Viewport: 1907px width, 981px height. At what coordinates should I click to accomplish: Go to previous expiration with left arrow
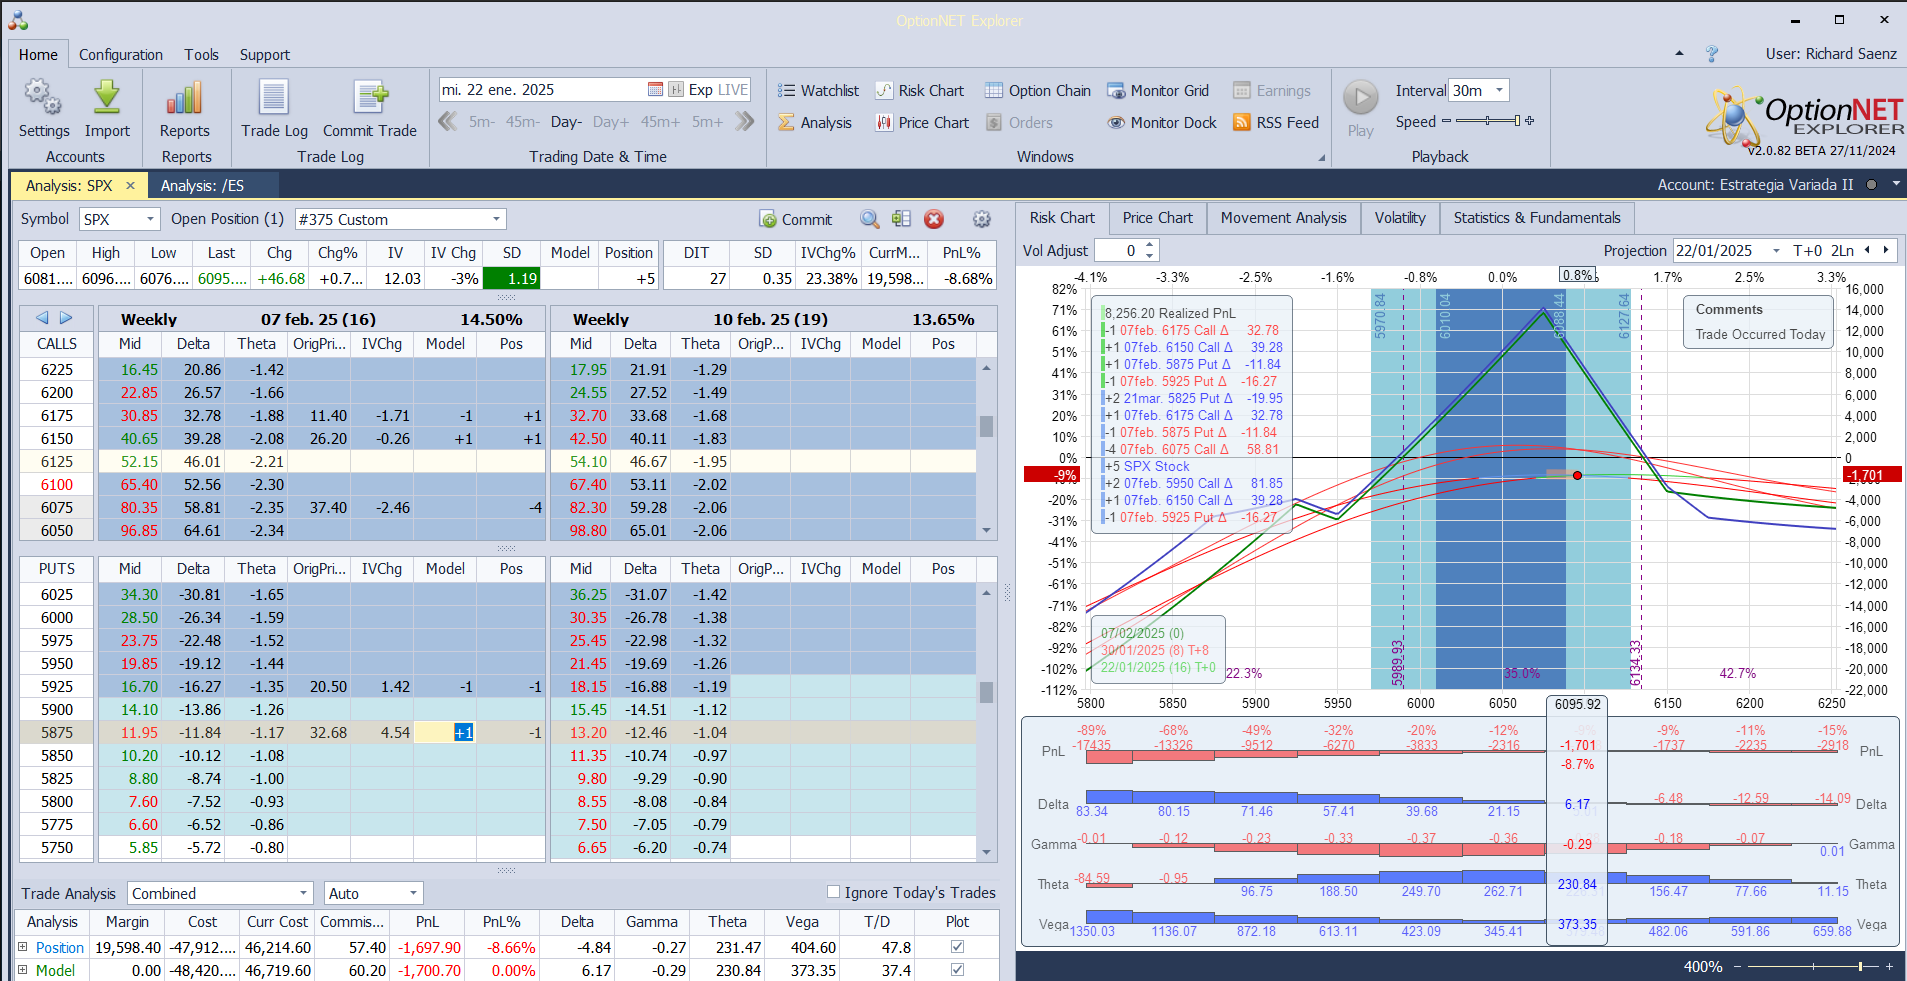tap(42, 318)
